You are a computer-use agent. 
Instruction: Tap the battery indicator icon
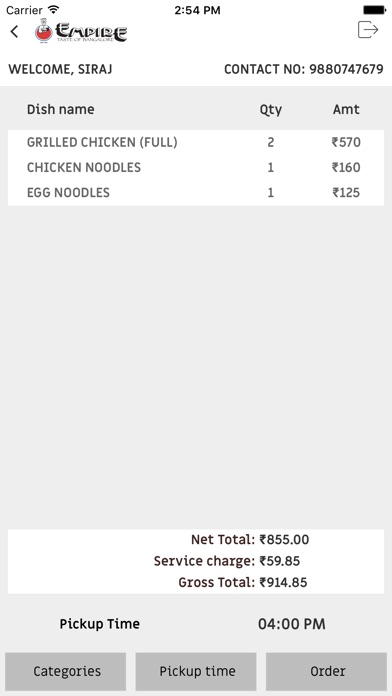point(374,10)
